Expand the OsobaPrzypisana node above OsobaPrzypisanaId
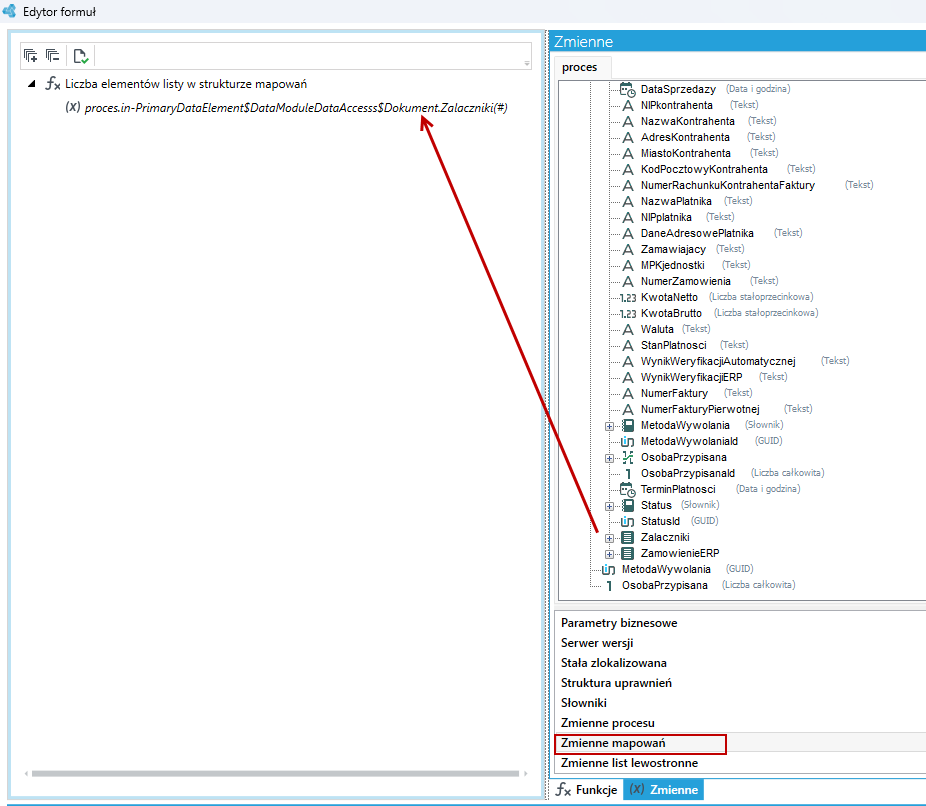This screenshot has width=926, height=806. pyautogui.click(x=609, y=458)
